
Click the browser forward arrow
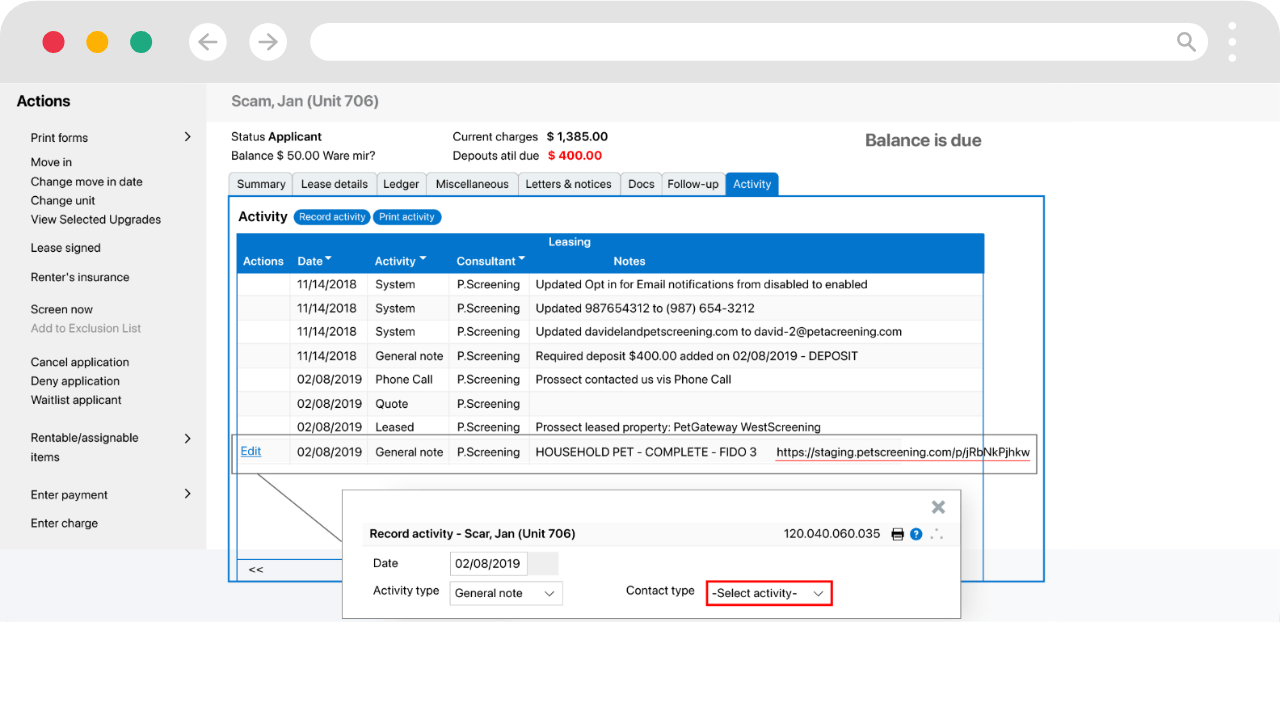pos(268,42)
